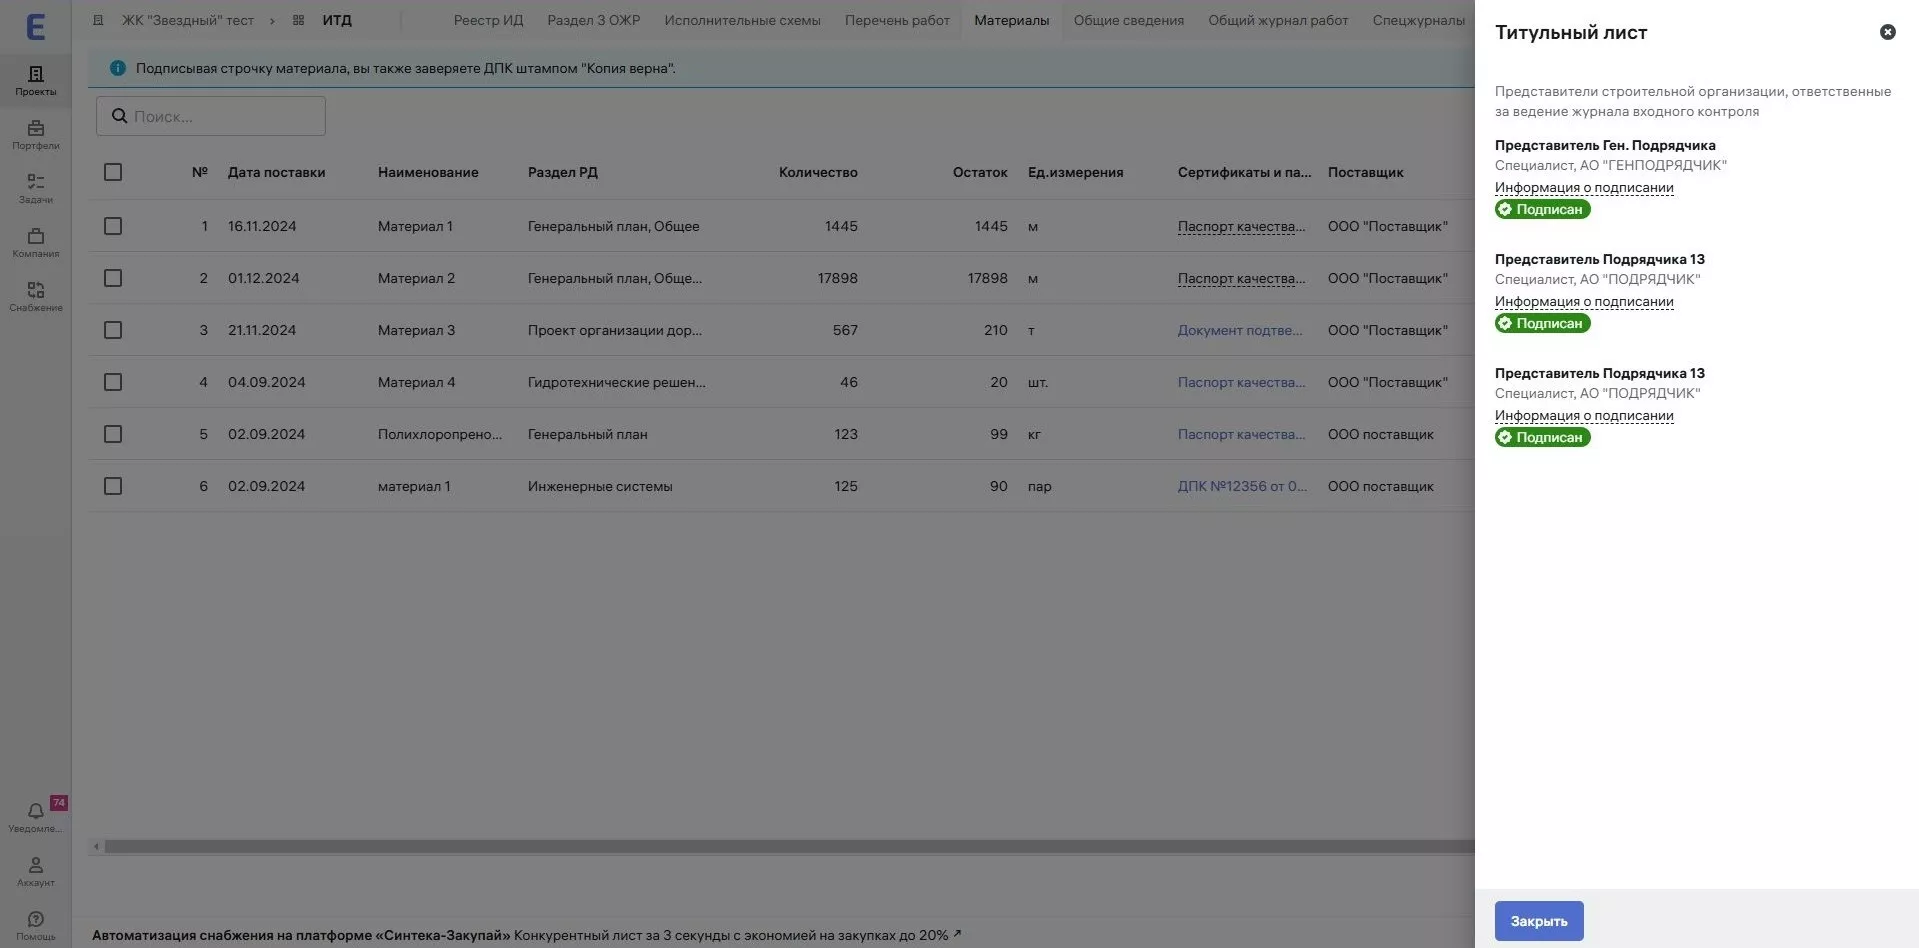
Task: Open the Портфели sidebar icon
Action: coord(35,134)
